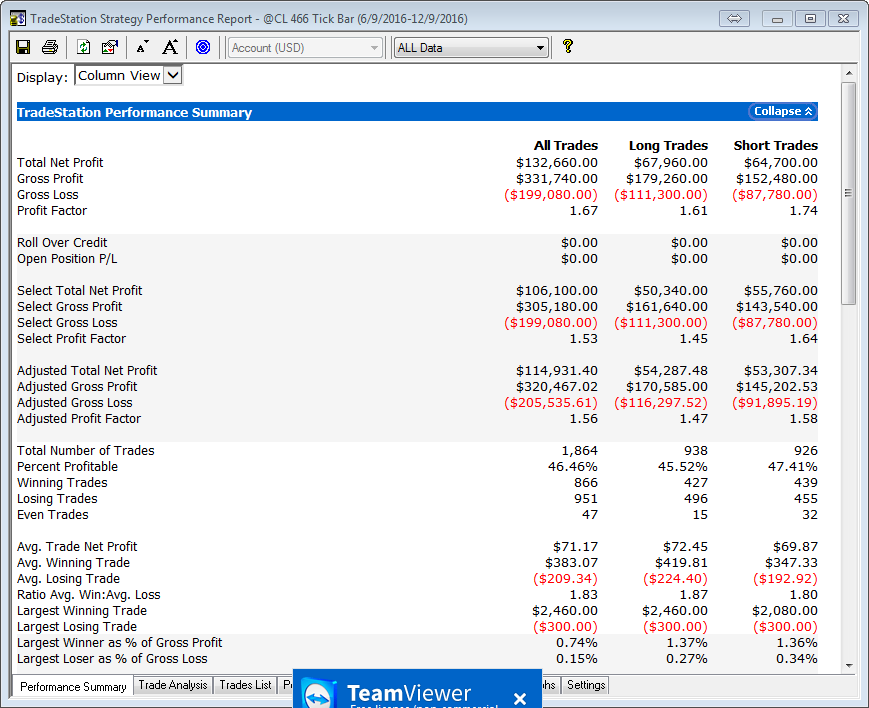Image resolution: width=869 pixels, height=708 pixels.
Task: Click the blue target circle icon
Action: (203, 47)
